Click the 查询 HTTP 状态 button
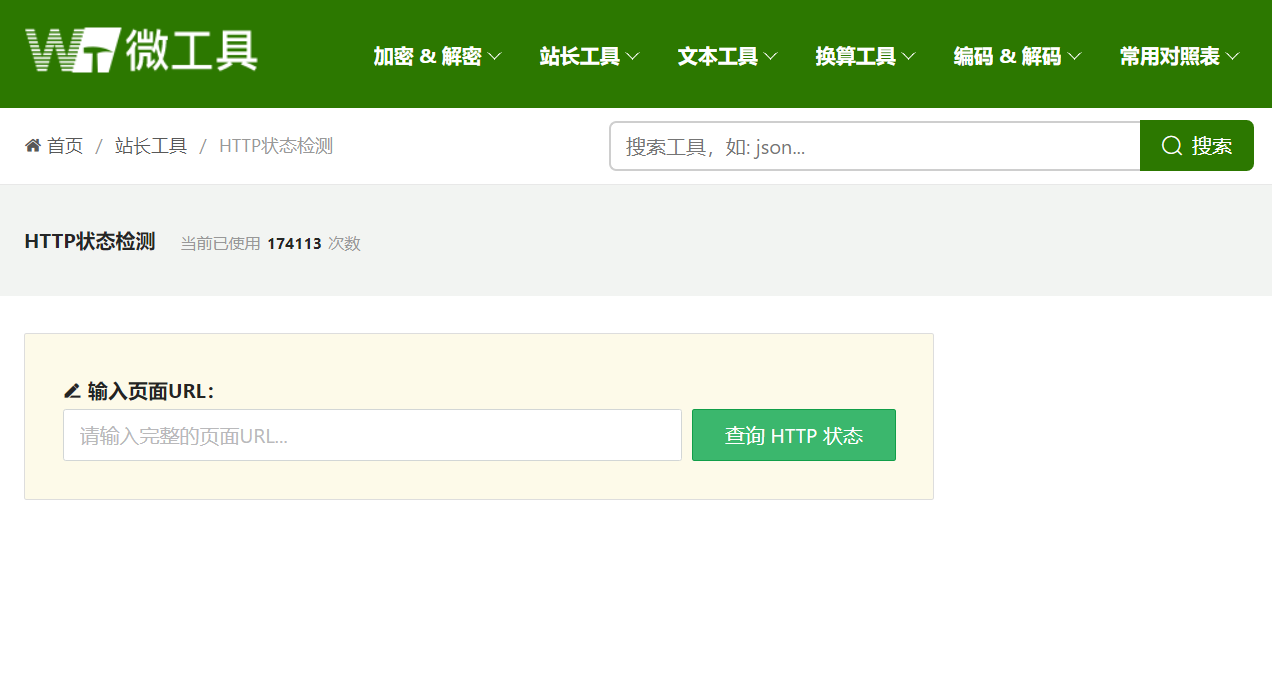1272x687 pixels. click(x=794, y=435)
